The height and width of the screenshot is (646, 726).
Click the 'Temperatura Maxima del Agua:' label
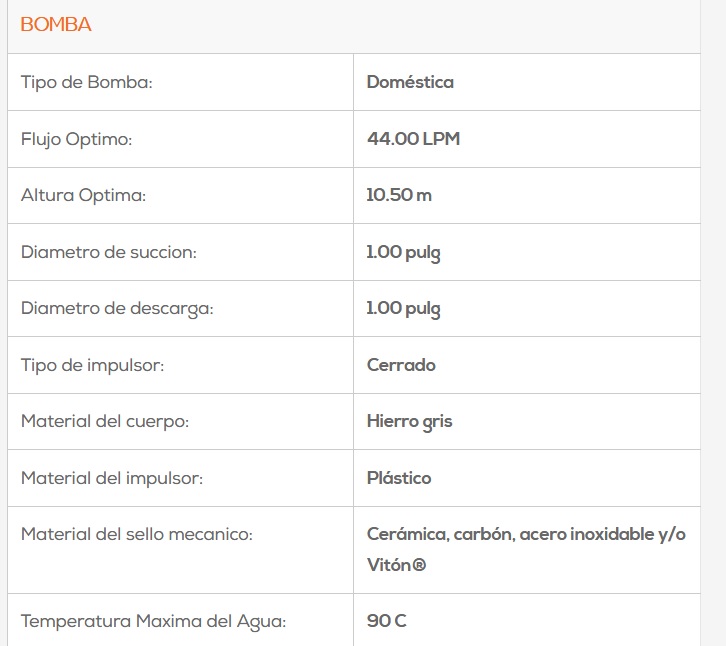(153, 621)
